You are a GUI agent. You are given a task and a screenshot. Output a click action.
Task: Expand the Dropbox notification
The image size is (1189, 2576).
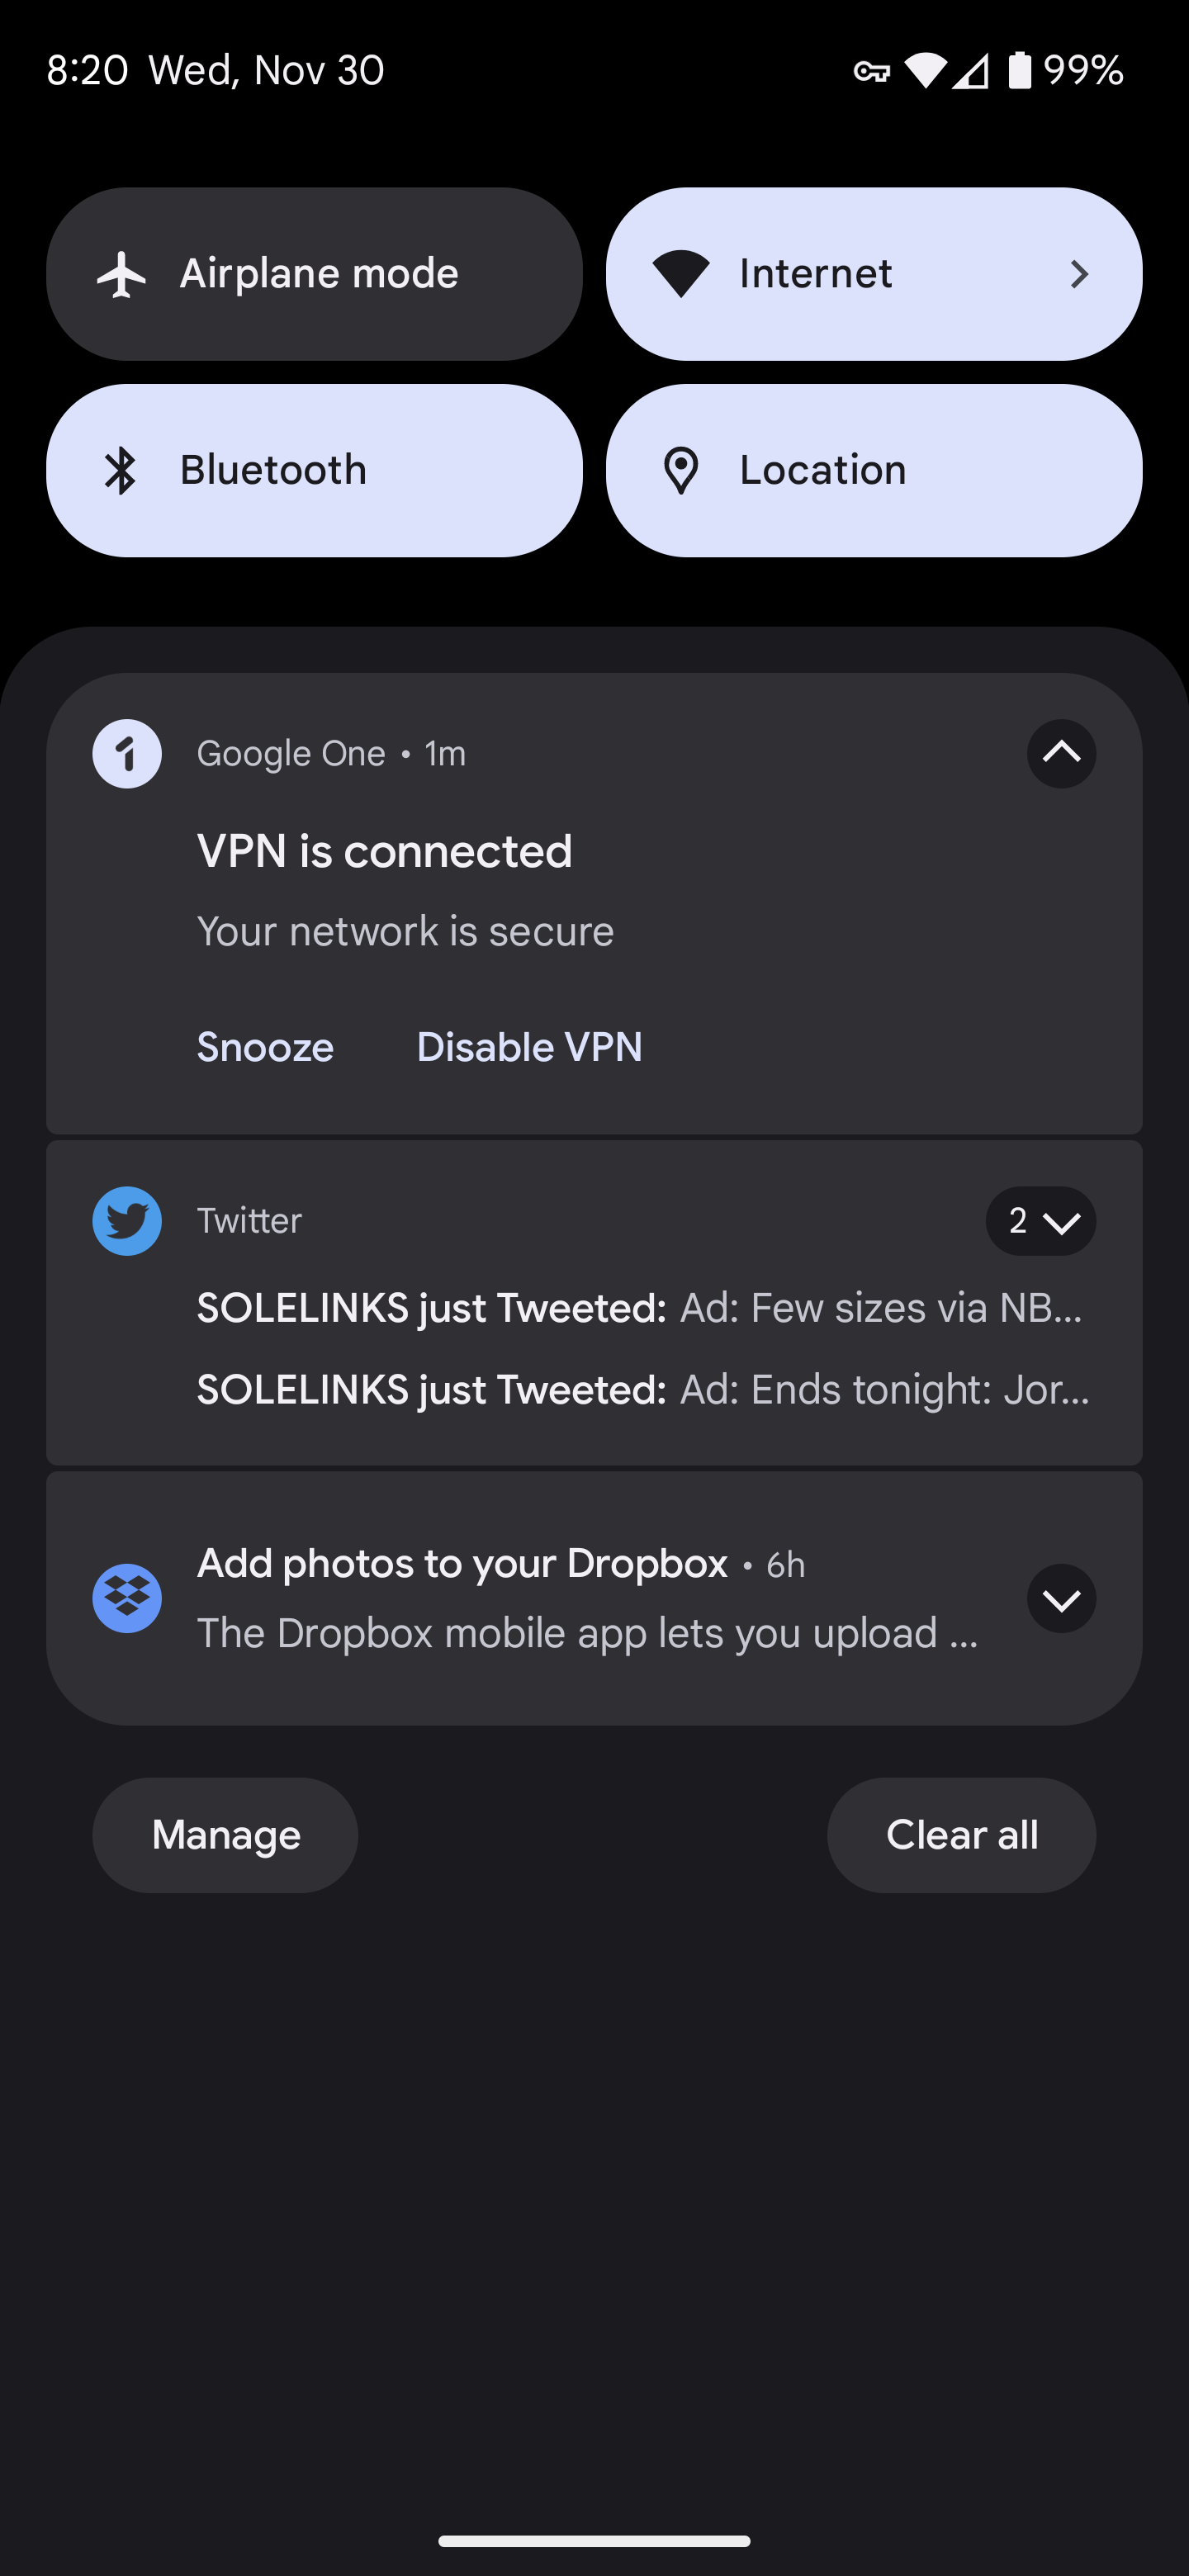click(1061, 1598)
